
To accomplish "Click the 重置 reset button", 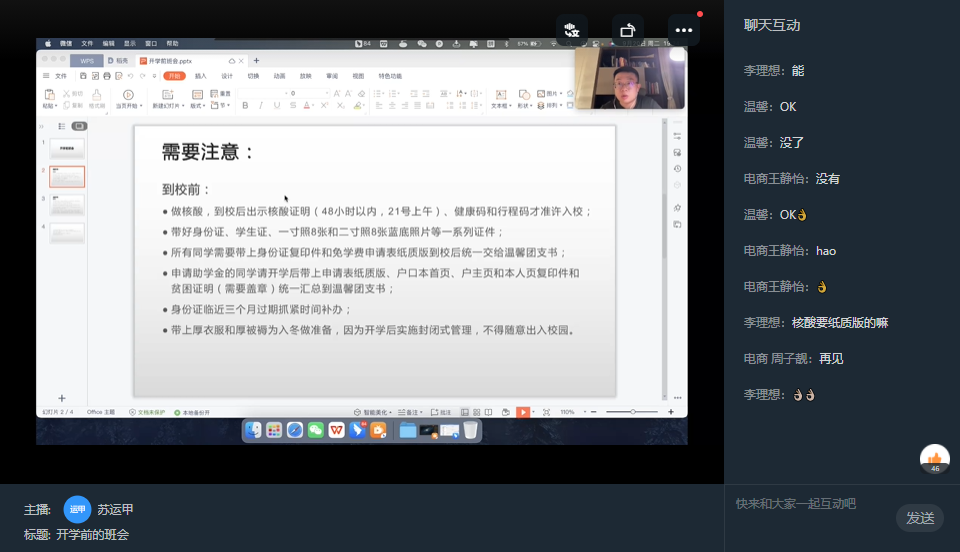I will (x=220, y=94).
